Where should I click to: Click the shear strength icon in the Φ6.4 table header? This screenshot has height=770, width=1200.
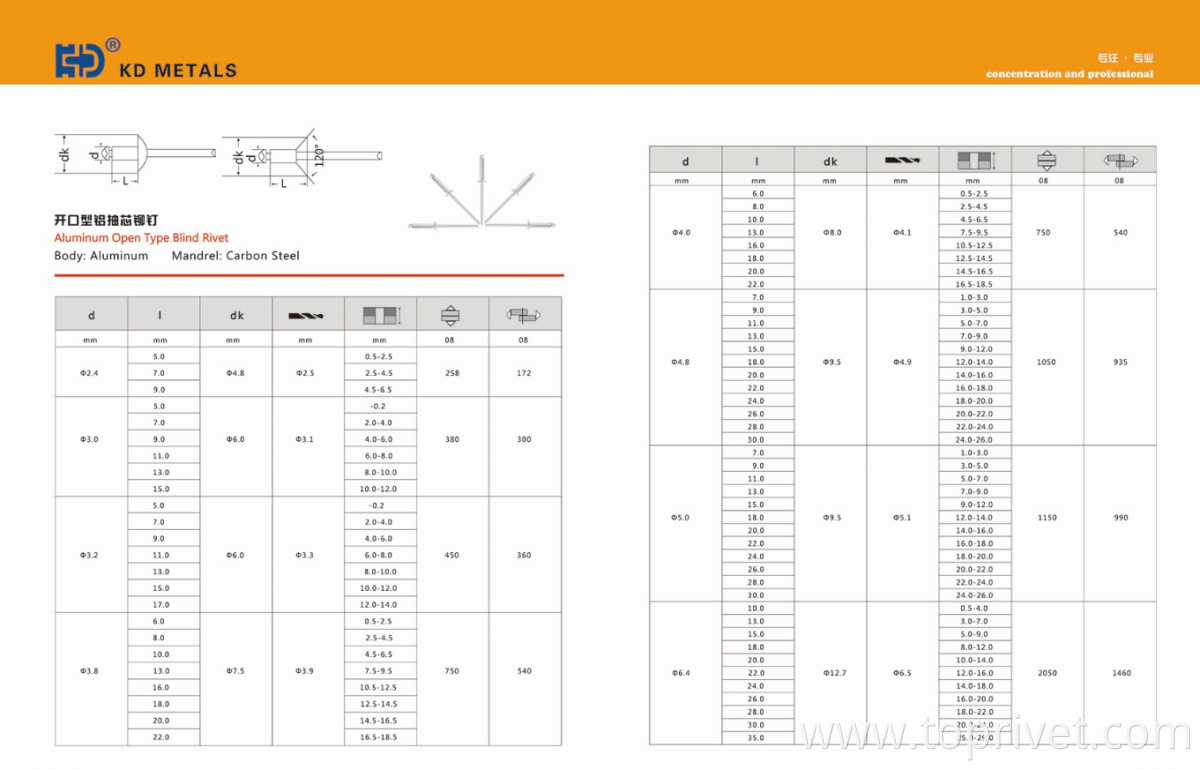pyautogui.click(x=1120, y=160)
